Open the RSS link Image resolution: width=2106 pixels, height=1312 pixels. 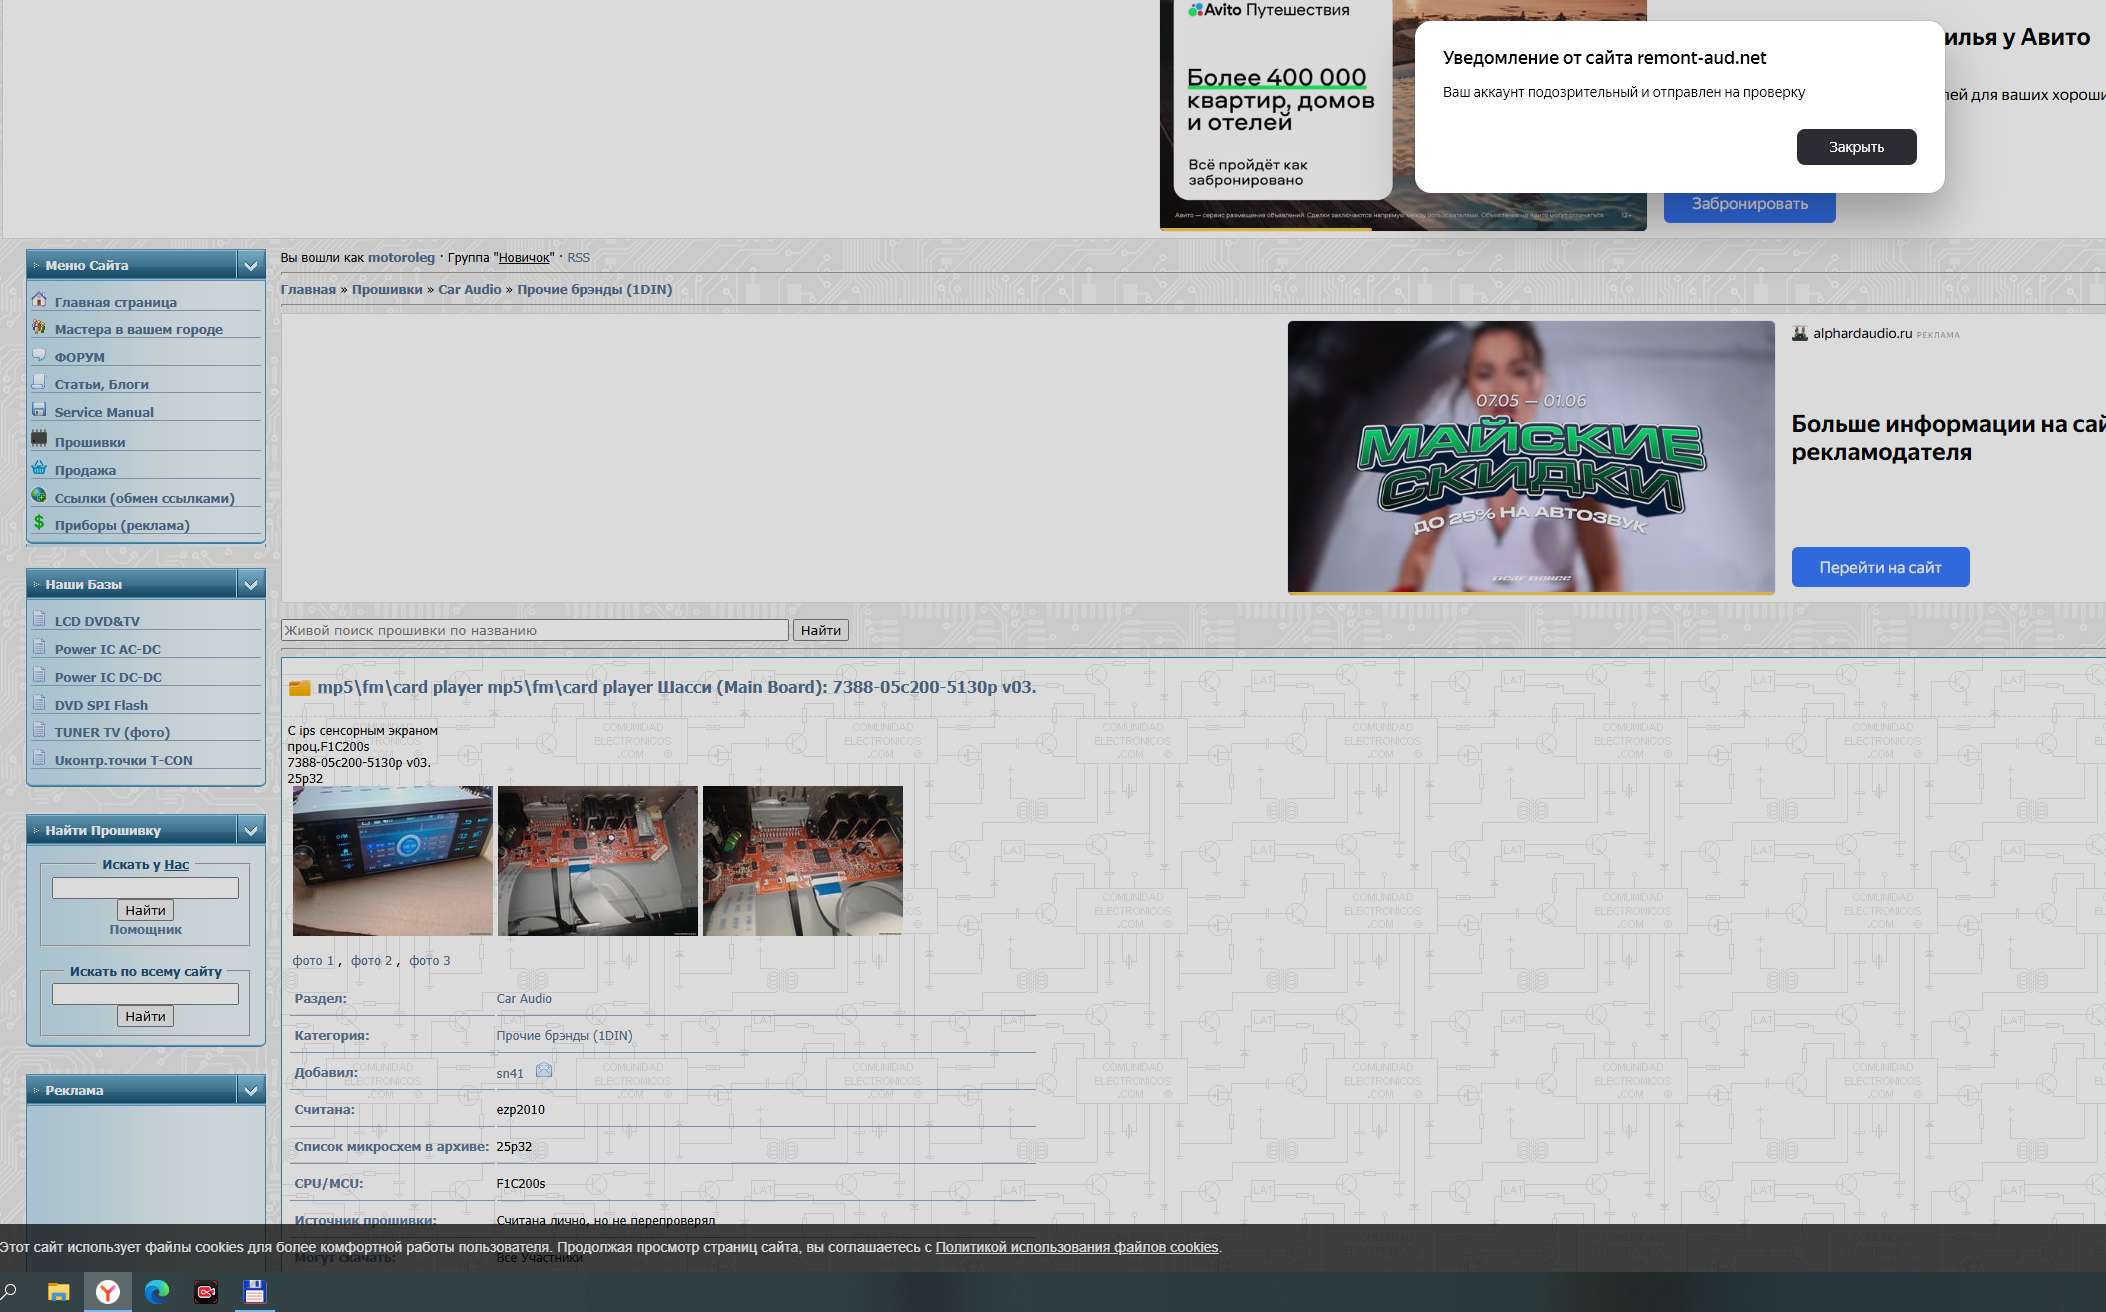[578, 258]
